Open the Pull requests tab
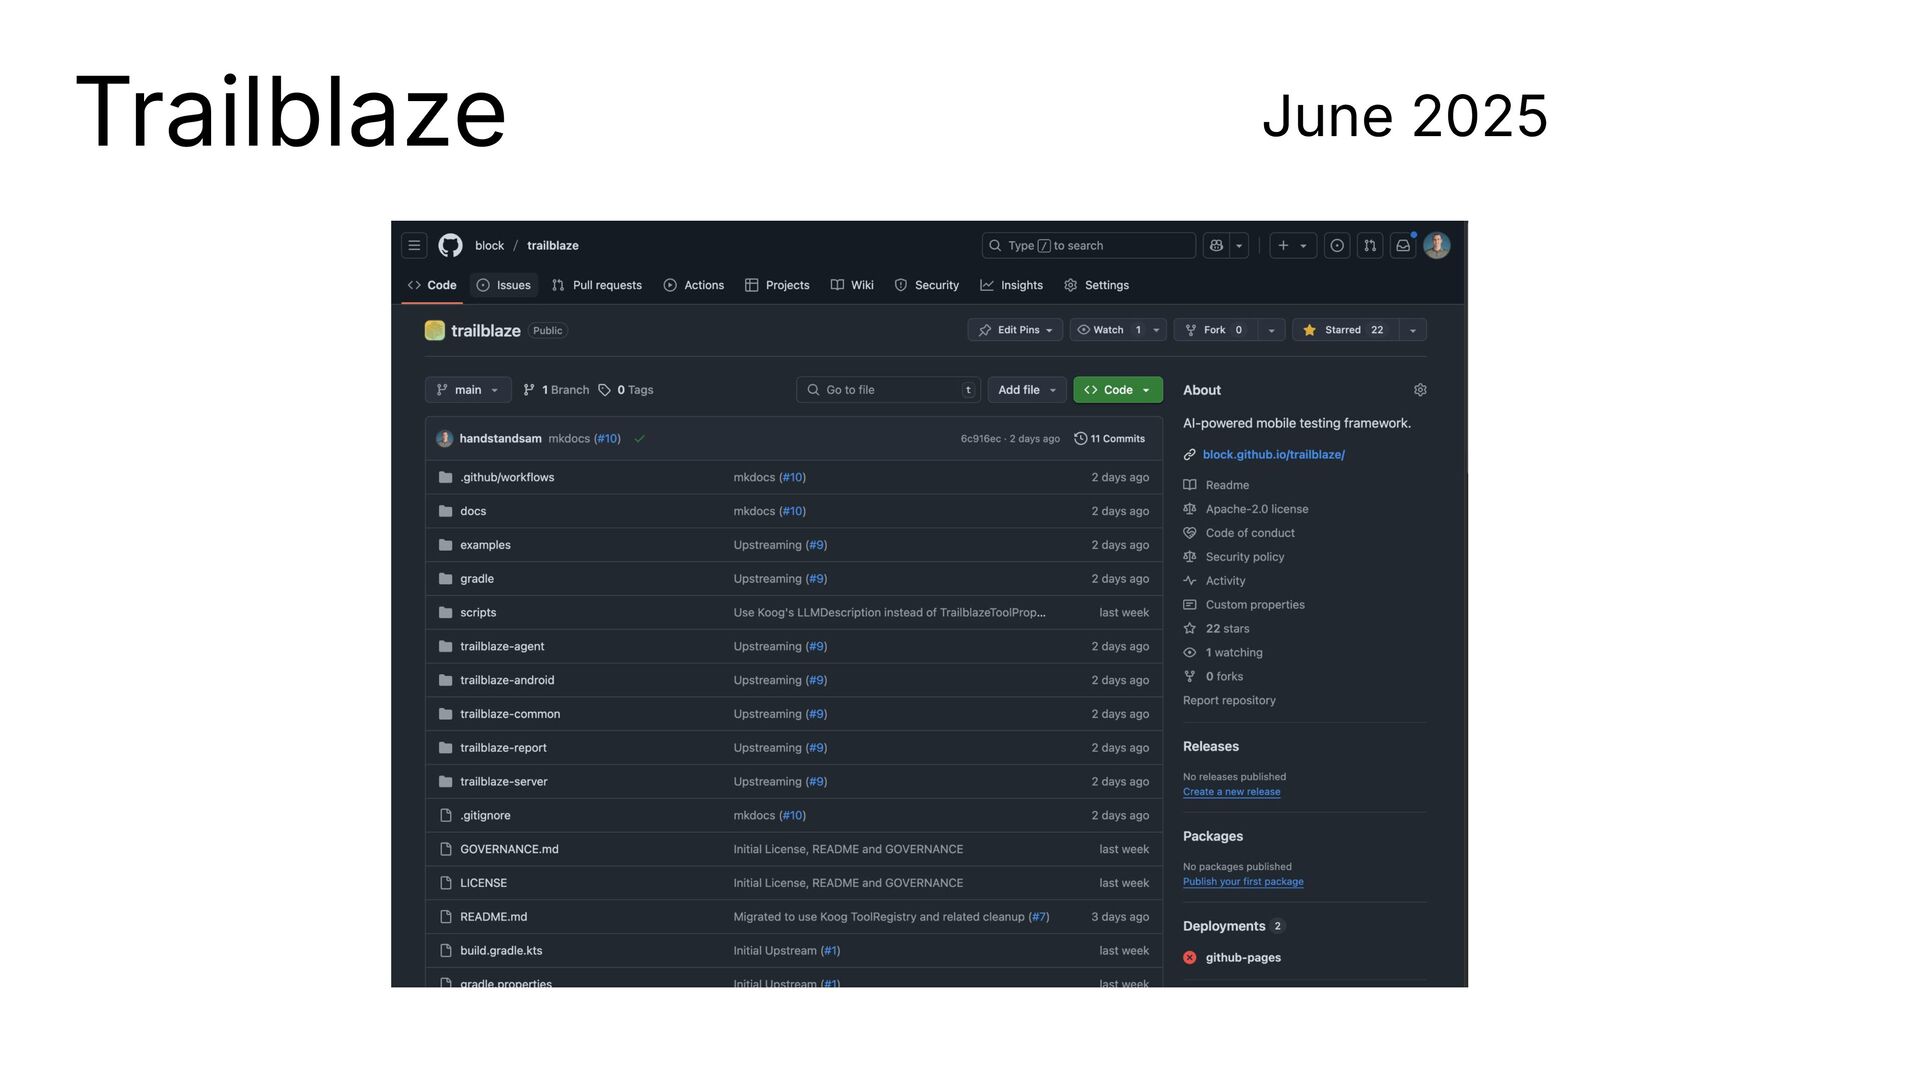Screen dimensions: 1920x1081 (597, 285)
